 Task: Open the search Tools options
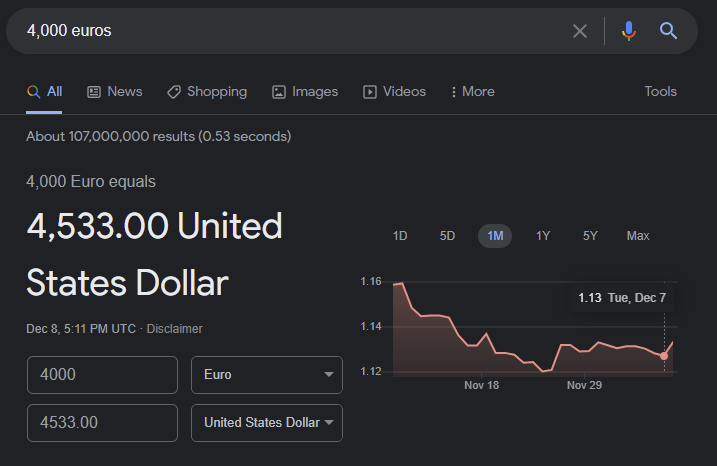pos(660,91)
